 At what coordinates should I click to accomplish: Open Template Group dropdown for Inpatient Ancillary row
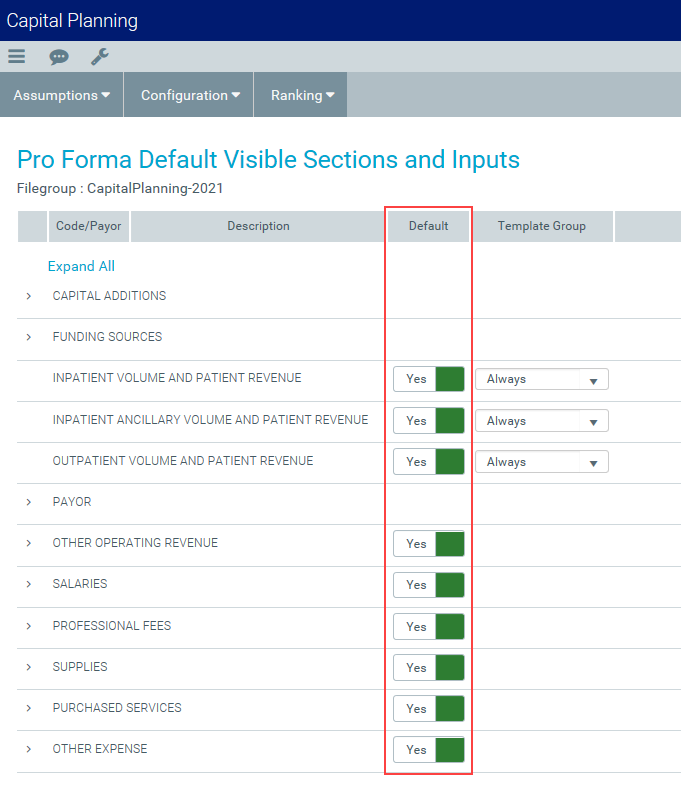point(542,421)
